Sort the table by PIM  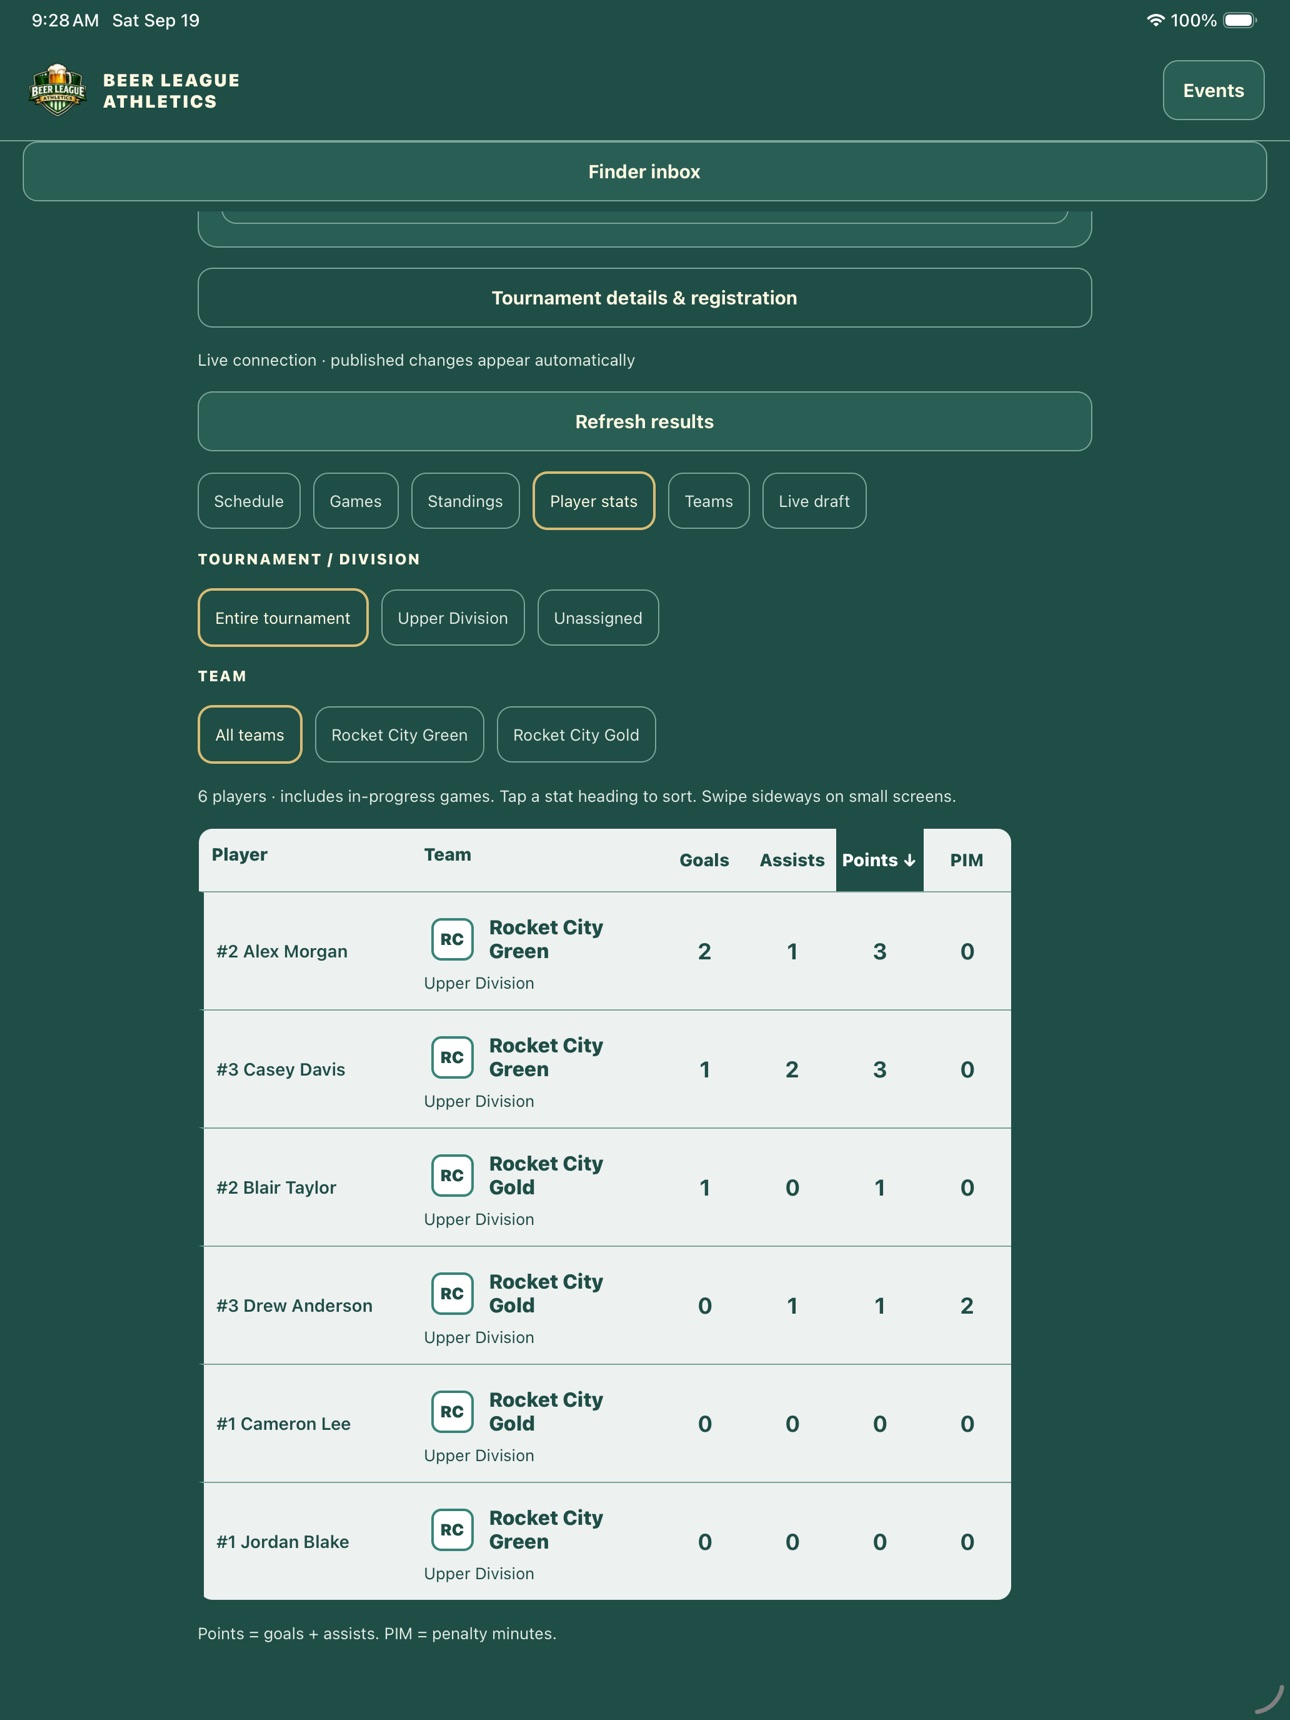coord(967,860)
